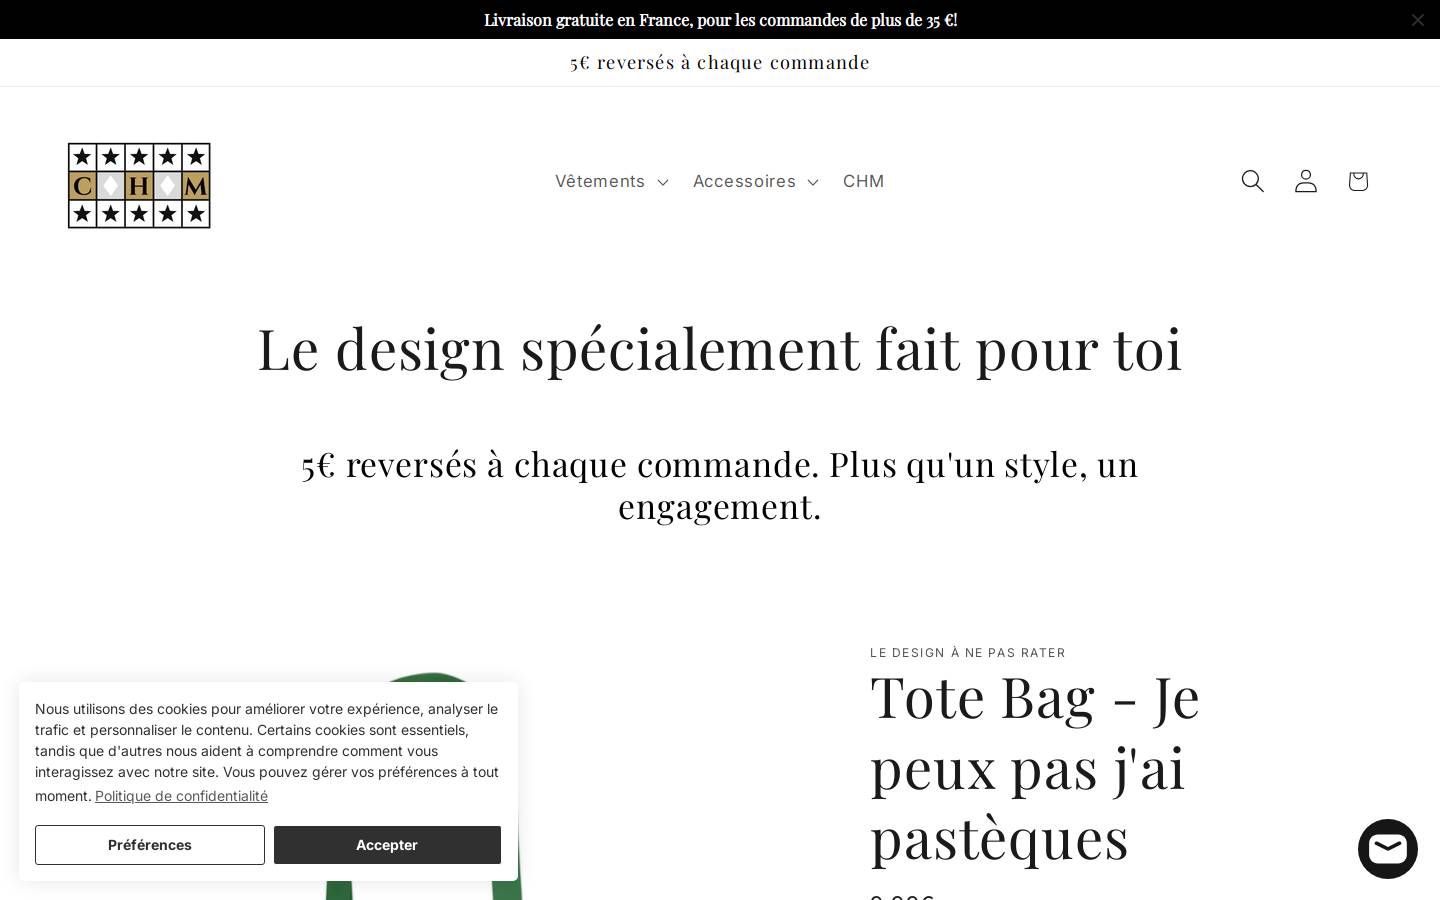This screenshot has width=1440, height=900.
Task: Expand the Vêtements menu
Action: tap(611, 181)
